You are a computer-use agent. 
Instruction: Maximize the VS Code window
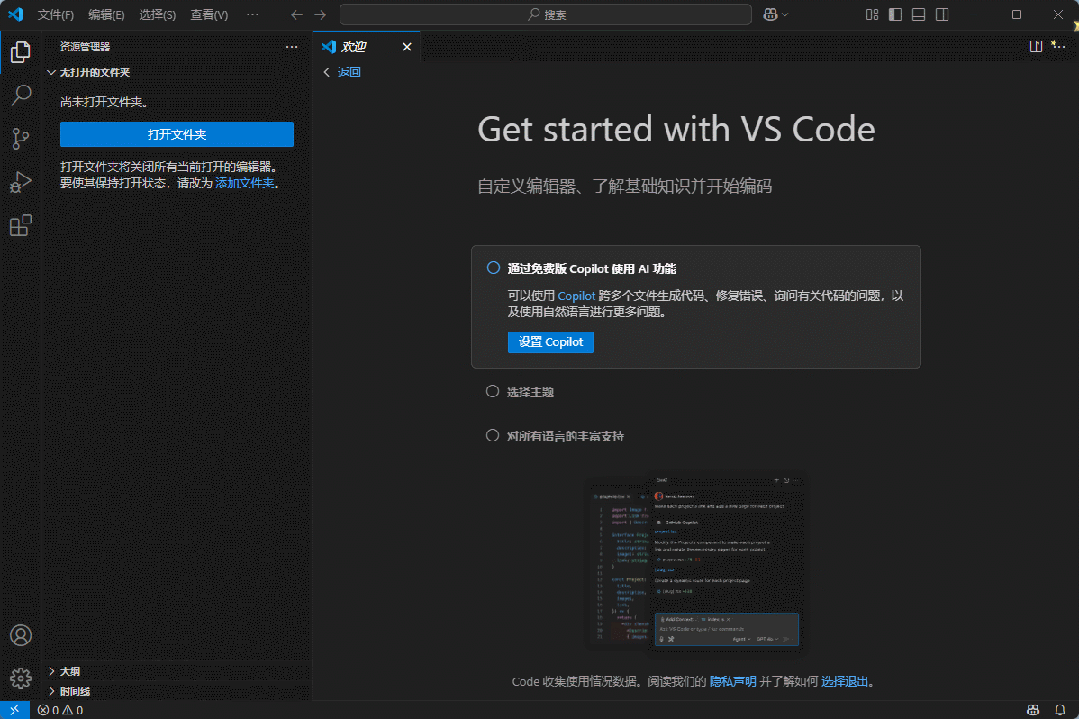coord(1016,14)
